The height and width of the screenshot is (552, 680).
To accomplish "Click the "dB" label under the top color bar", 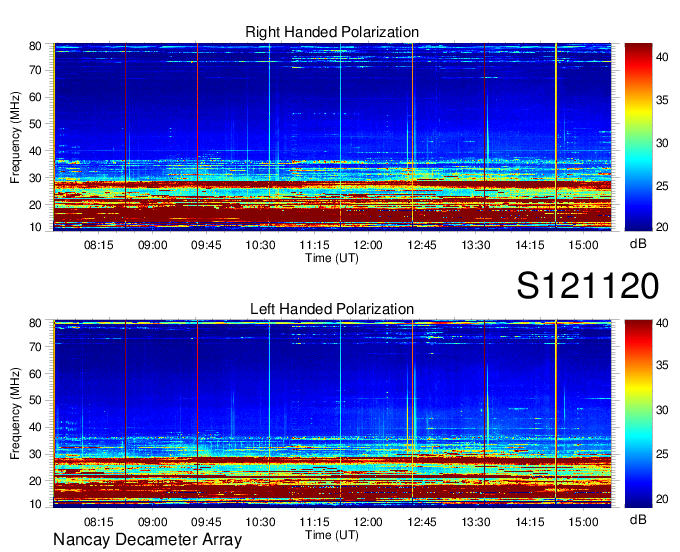I will pos(638,244).
